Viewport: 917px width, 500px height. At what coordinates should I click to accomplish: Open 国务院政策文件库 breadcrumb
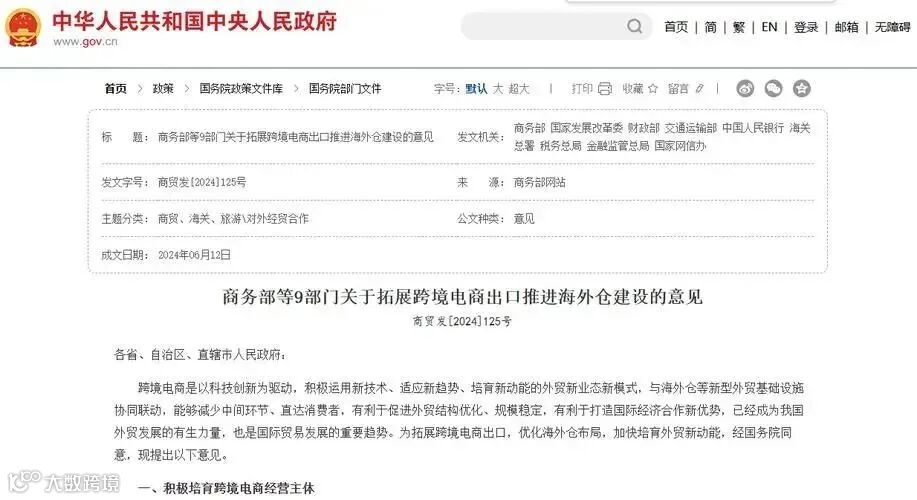(241, 88)
